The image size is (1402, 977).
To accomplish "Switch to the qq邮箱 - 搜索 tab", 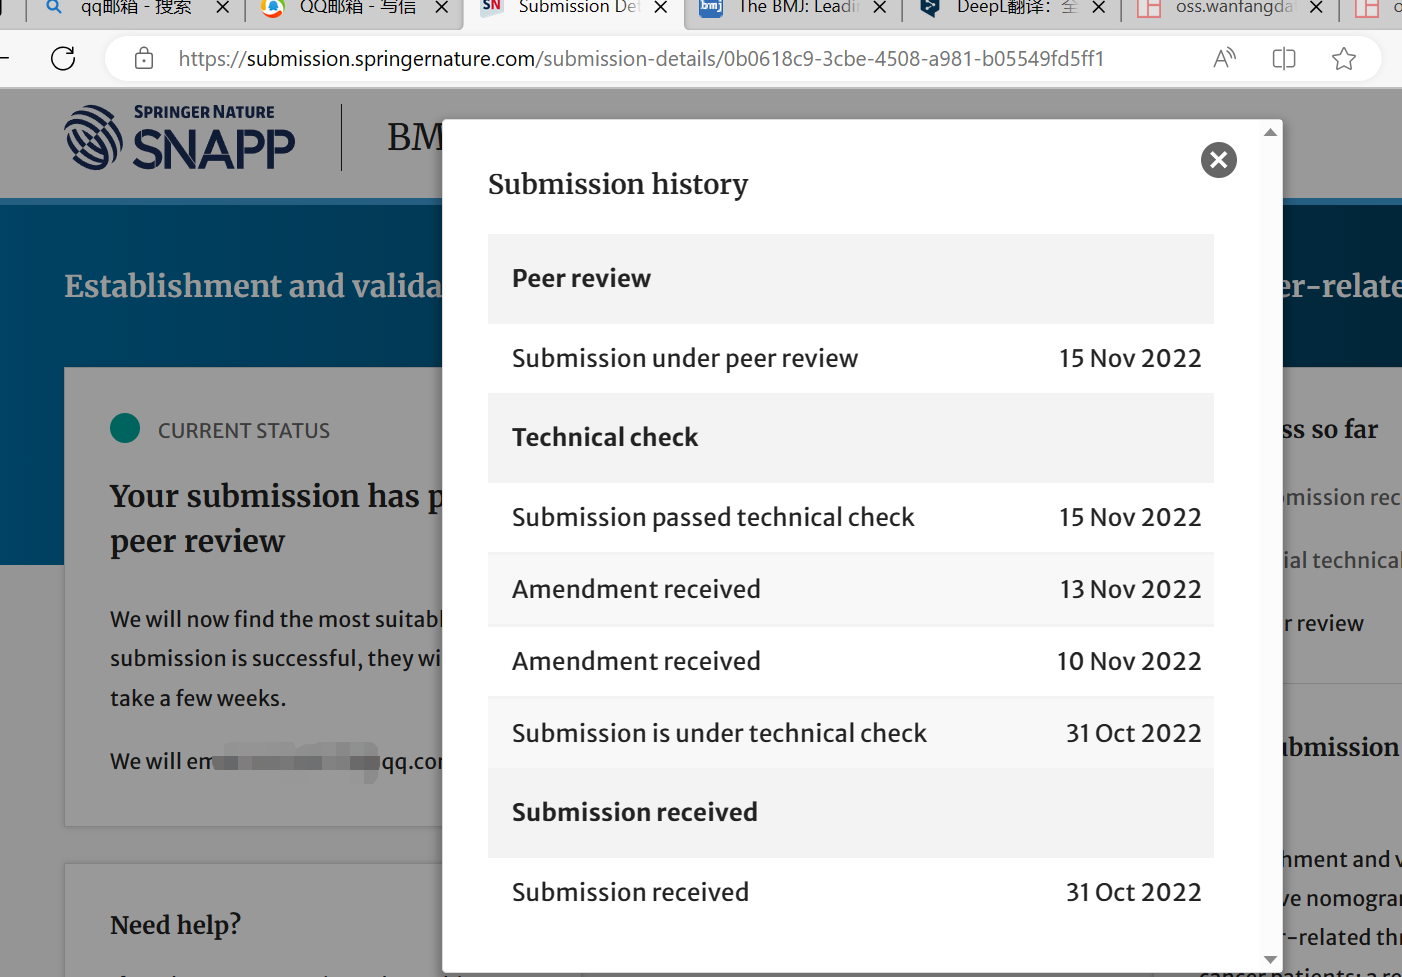I will (135, 8).
